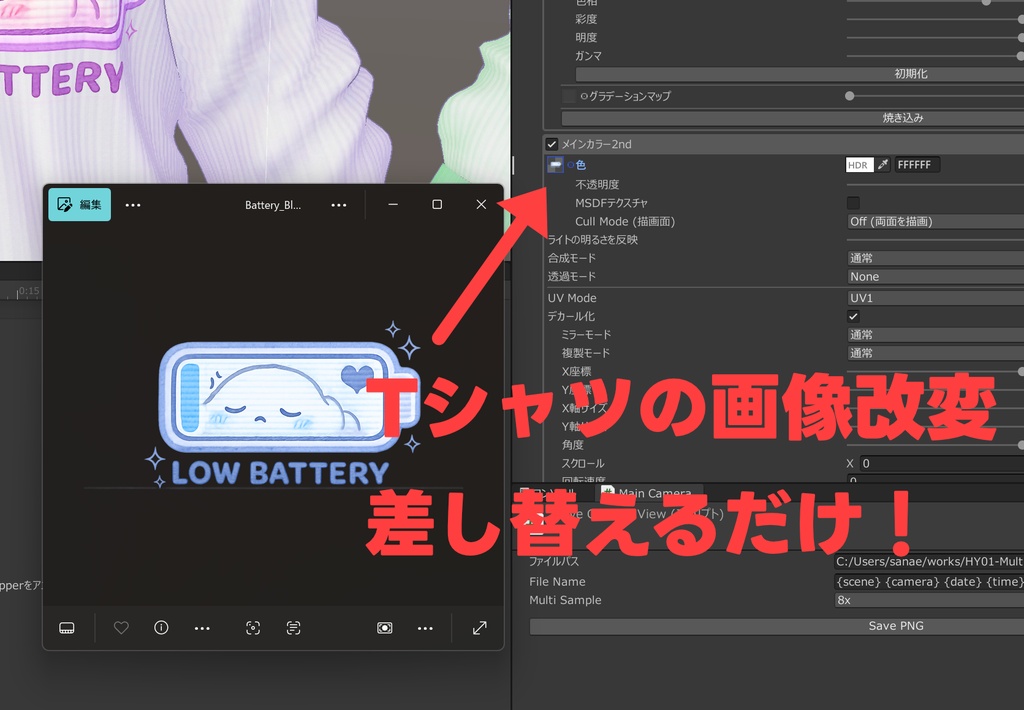Click the グラデーションマップ slider handle
Image resolution: width=1024 pixels, height=710 pixels.
click(x=850, y=96)
